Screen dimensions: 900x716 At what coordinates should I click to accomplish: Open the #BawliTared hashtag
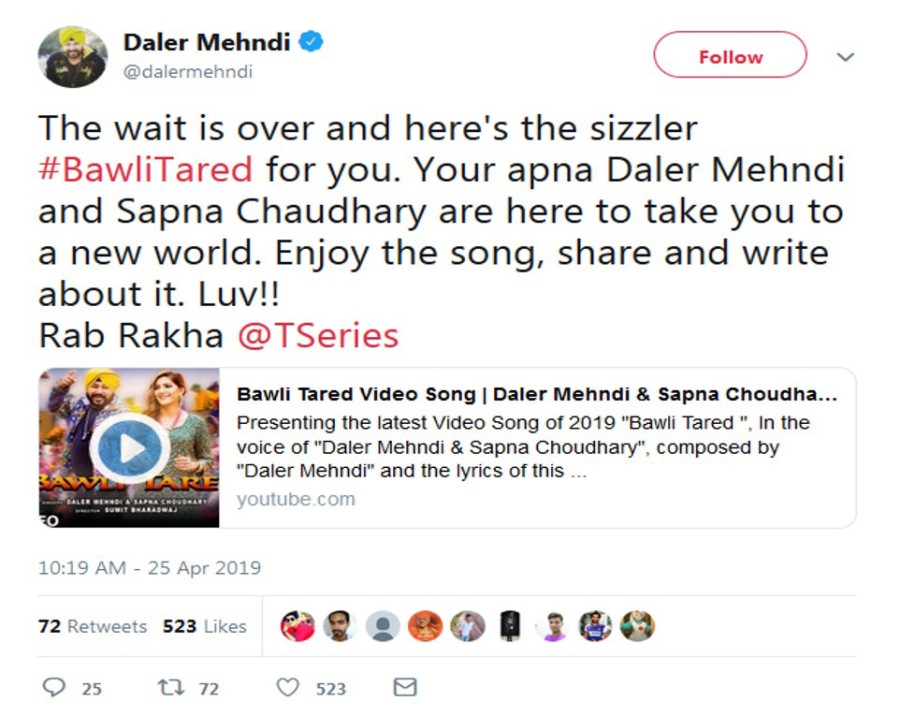click(145, 168)
